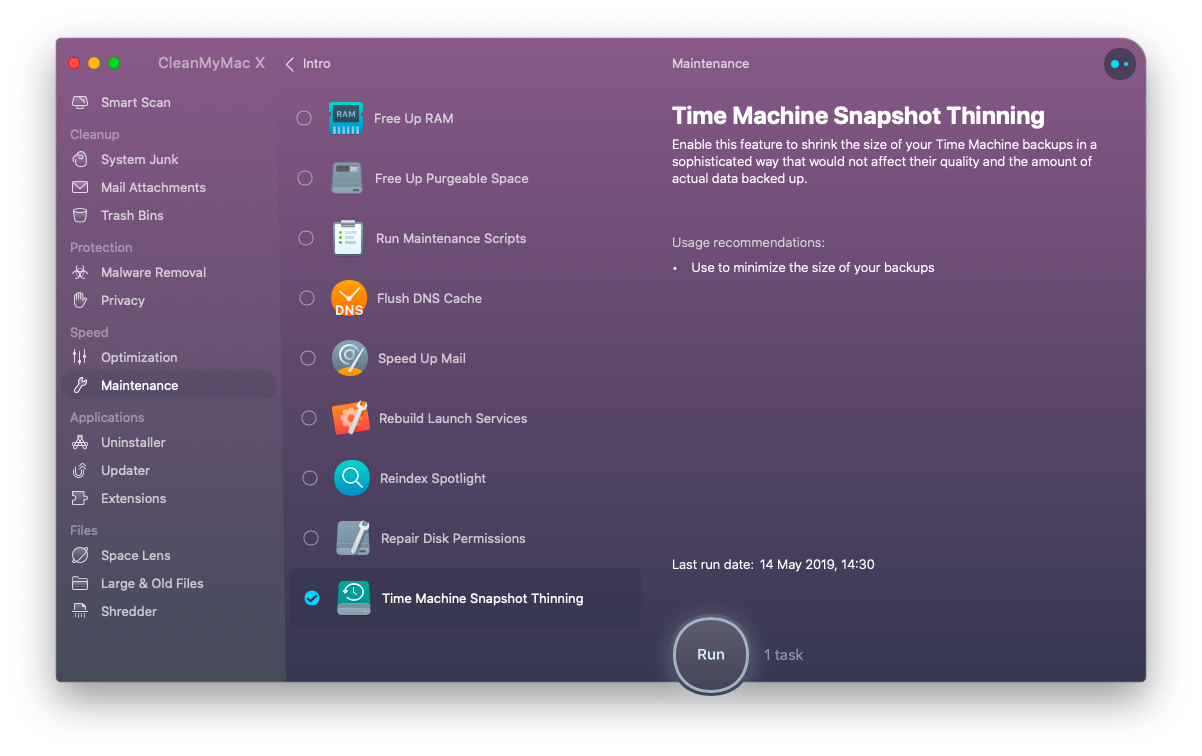Viewport: 1202px width, 756px height.
Task: Click the Shredder label in Files
Action: (129, 612)
